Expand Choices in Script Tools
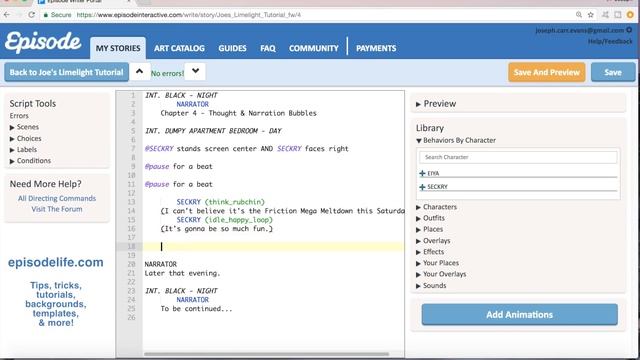This screenshot has width=640, height=360. (x=25, y=138)
